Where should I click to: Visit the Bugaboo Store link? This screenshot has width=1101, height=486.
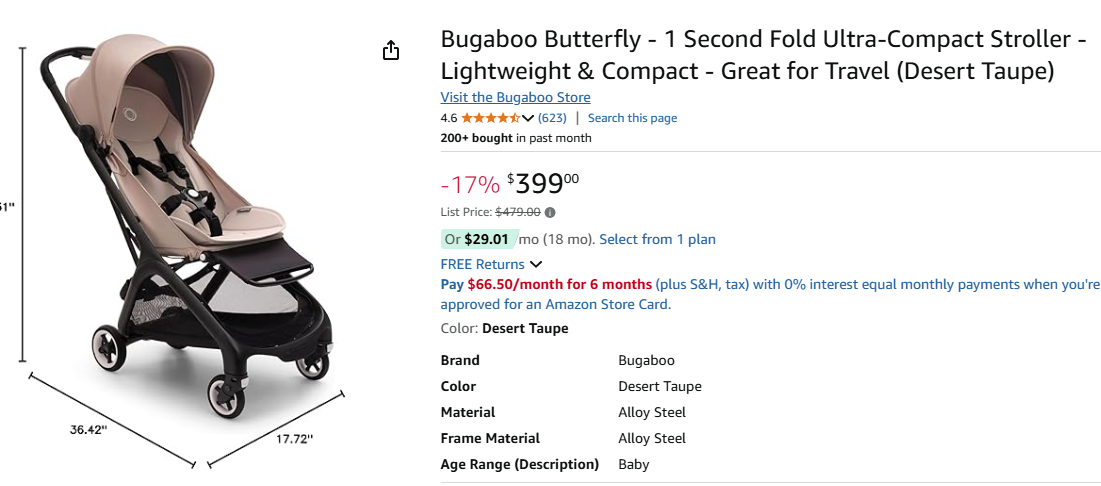click(515, 97)
